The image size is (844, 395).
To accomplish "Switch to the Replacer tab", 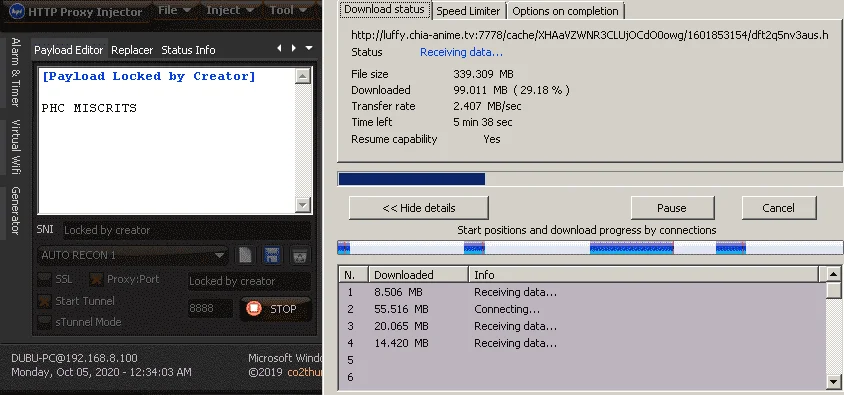I will (x=132, y=50).
